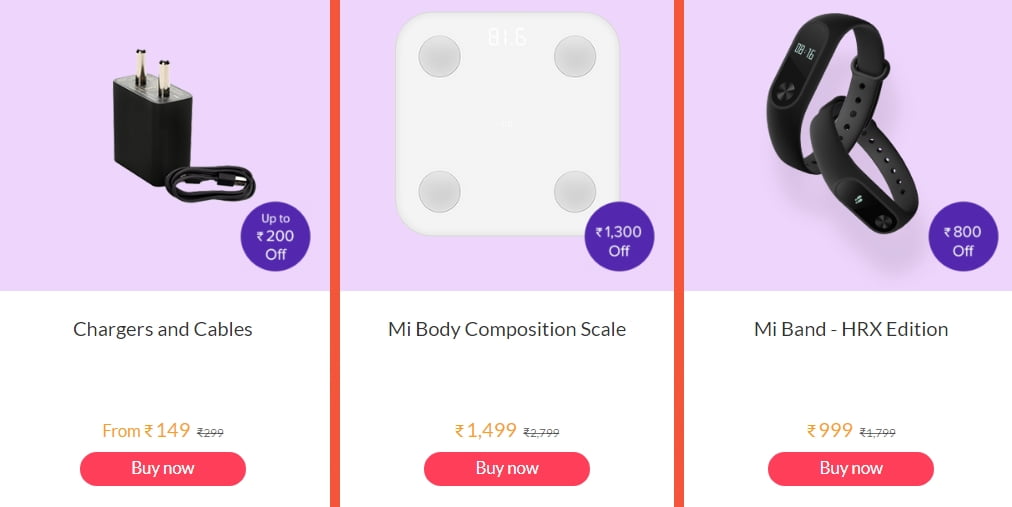The height and width of the screenshot is (507, 1012).
Task: Click the coiled black USB cable image
Action: pos(210,184)
